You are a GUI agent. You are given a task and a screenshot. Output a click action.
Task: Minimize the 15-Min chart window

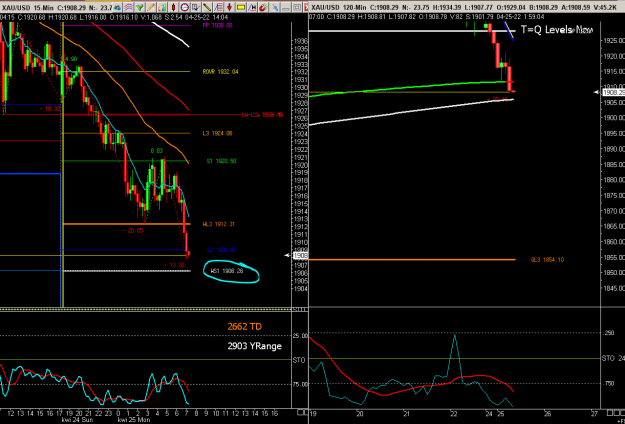point(286,7)
